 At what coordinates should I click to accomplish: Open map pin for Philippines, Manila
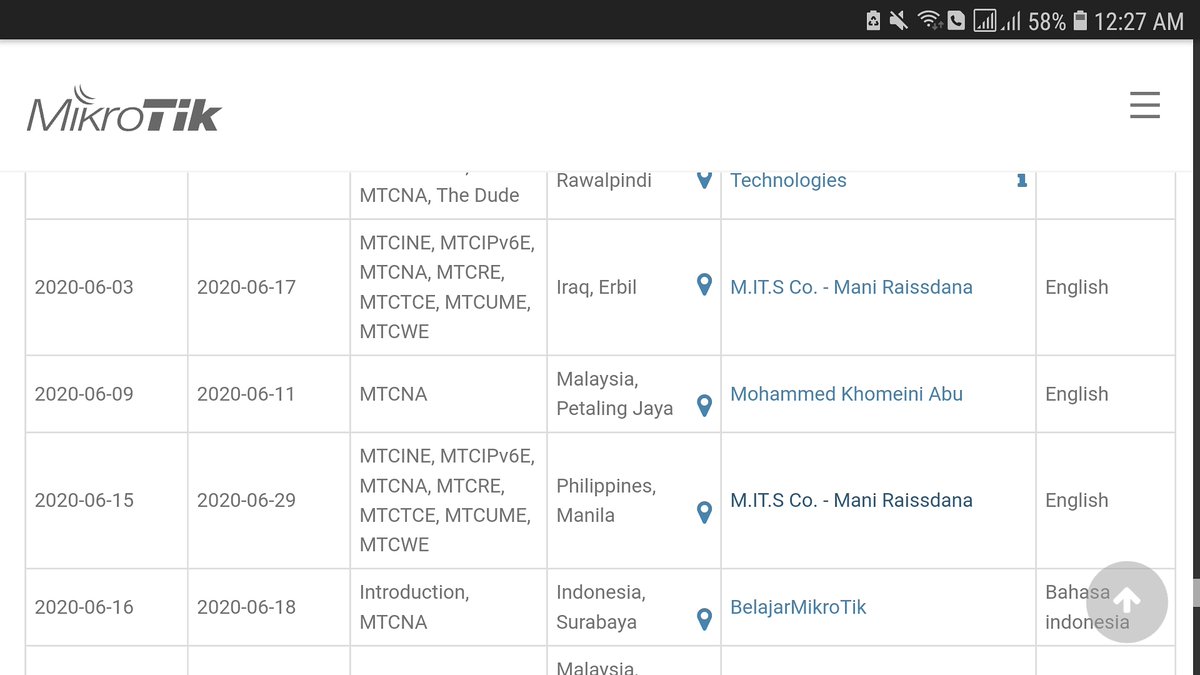(704, 512)
